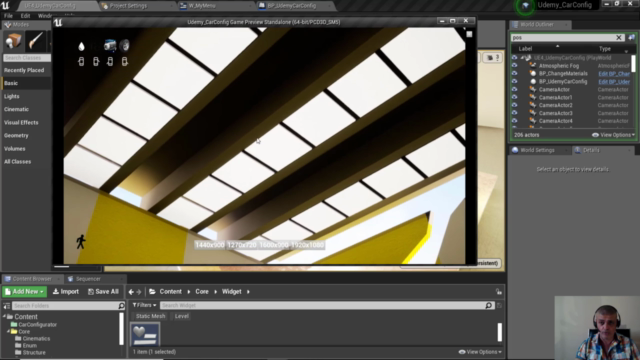Select the Paint brush mode icon
The image size is (640, 360).
tap(35, 41)
